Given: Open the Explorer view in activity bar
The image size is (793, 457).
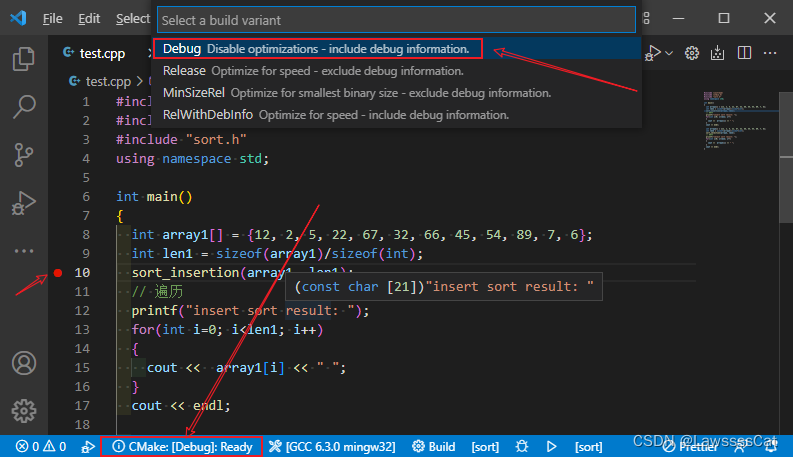Looking at the screenshot, I should click(x=23, y=59).
